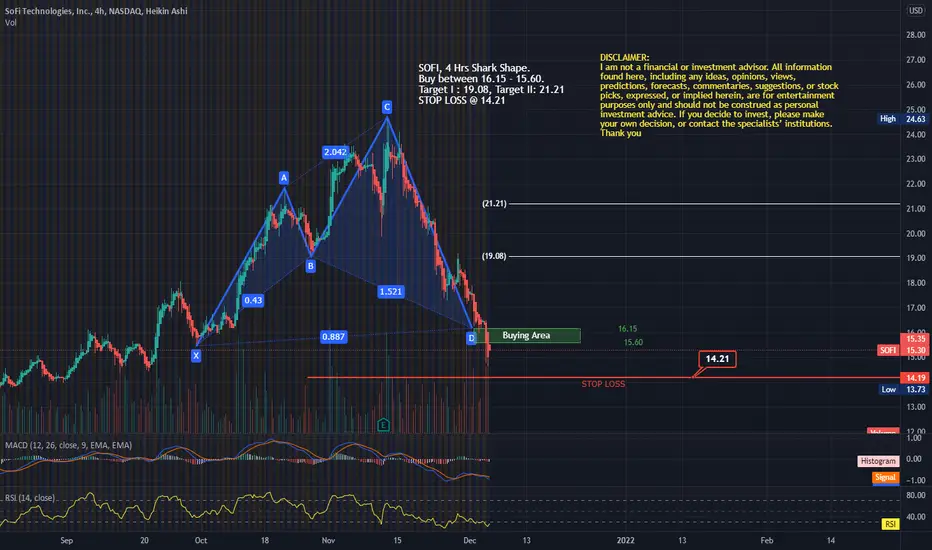Click the Sep label on time axis
This screenshot has width=932, height=550.
click(x=67, y=540)
